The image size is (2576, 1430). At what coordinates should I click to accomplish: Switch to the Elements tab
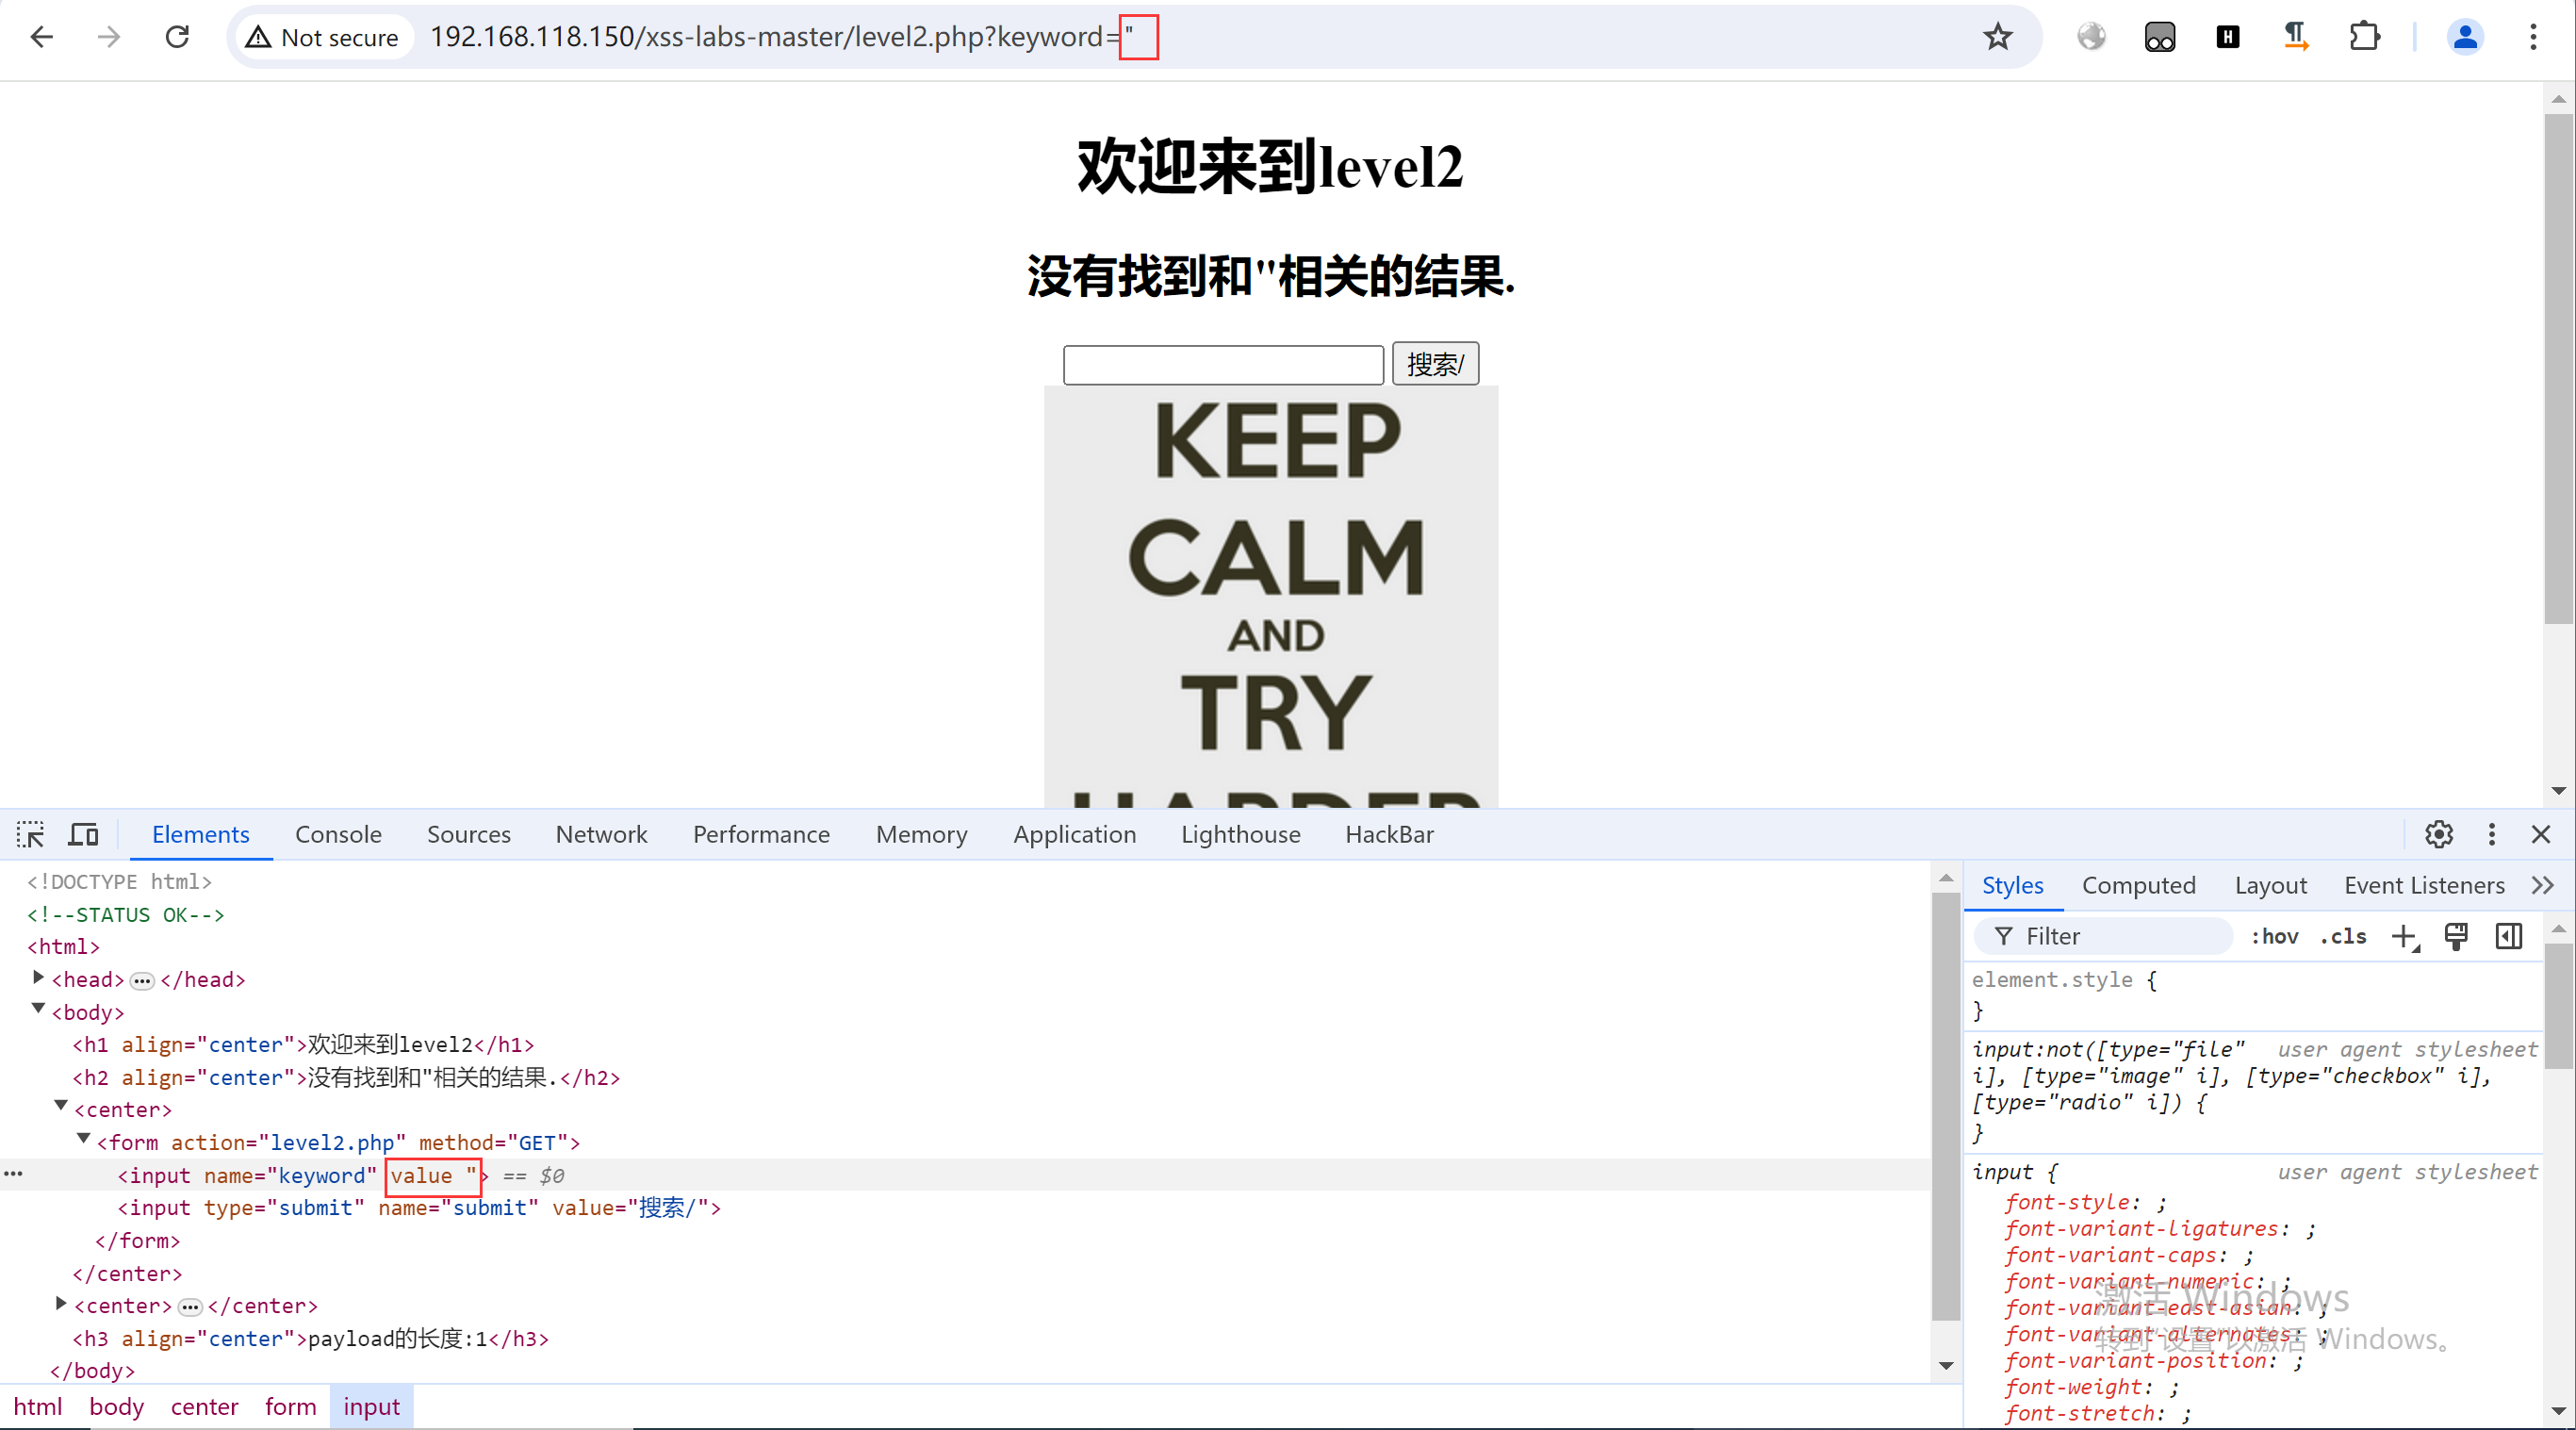pyautogui.click(x=200, y=834)
